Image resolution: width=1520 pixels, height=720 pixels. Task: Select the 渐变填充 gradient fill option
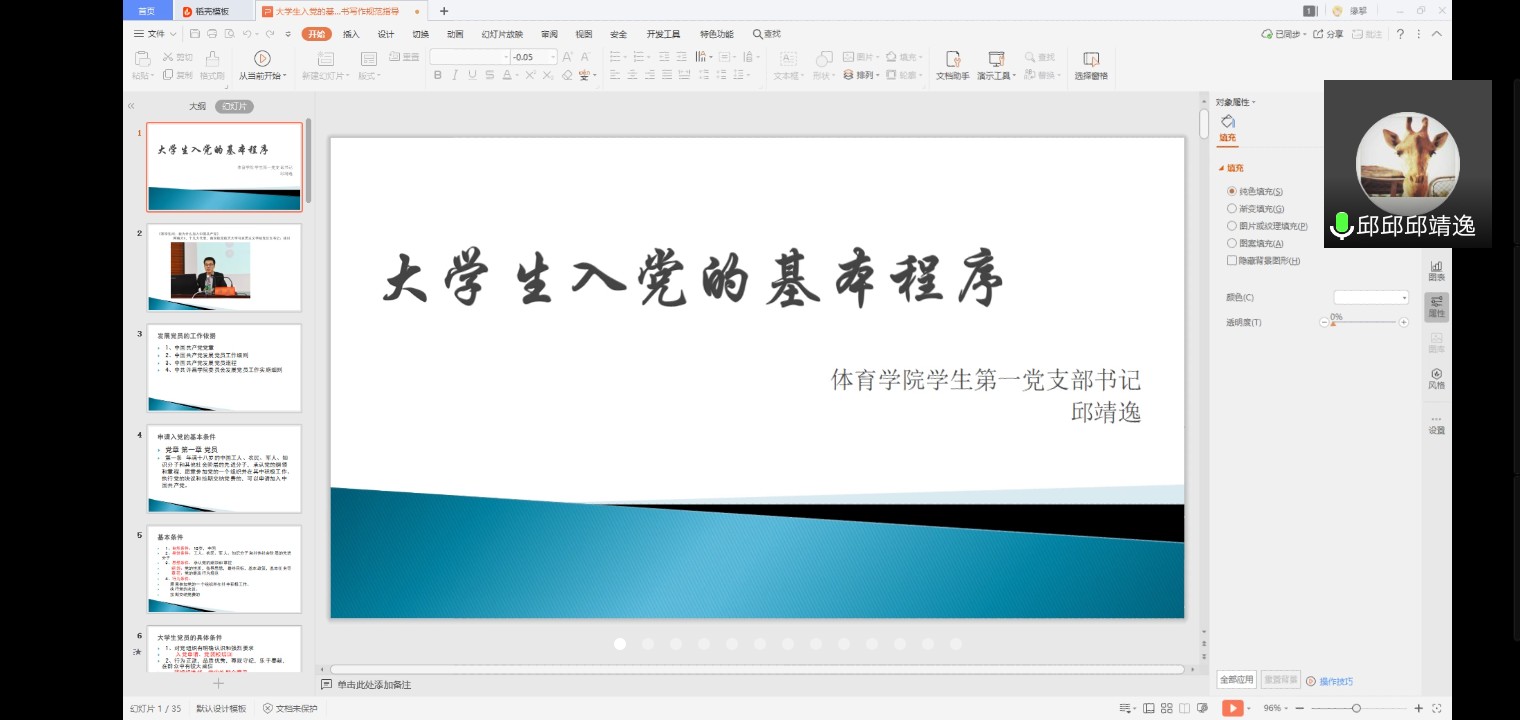1232,209
